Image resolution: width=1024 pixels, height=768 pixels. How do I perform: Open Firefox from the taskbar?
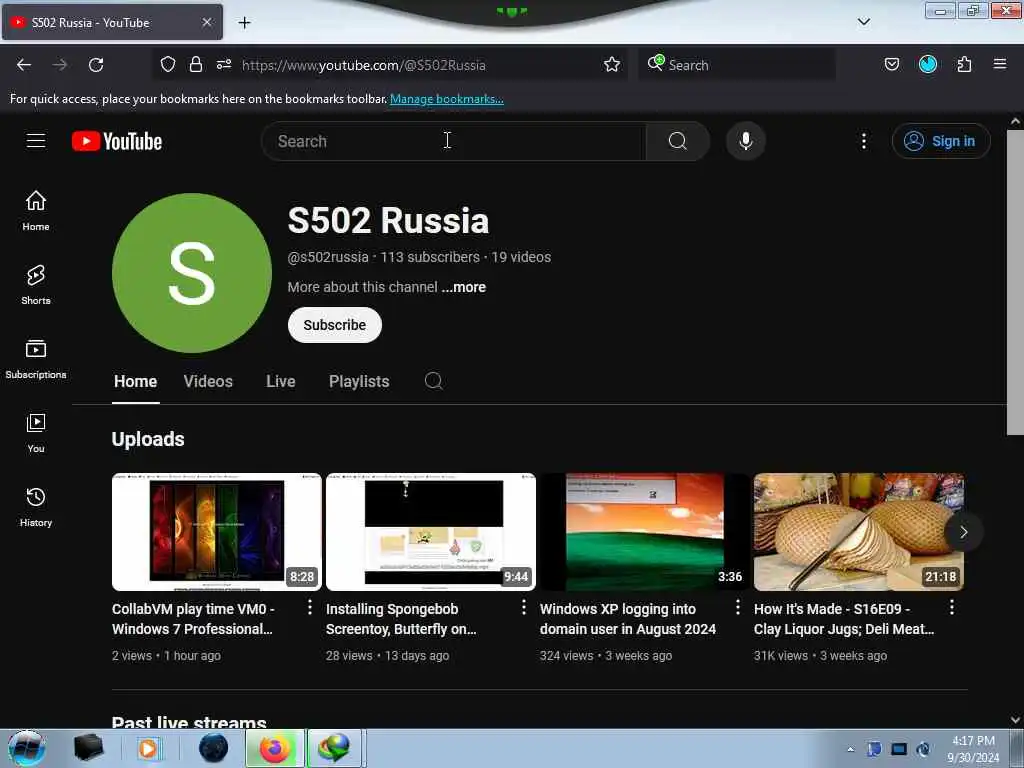point(275,748)
